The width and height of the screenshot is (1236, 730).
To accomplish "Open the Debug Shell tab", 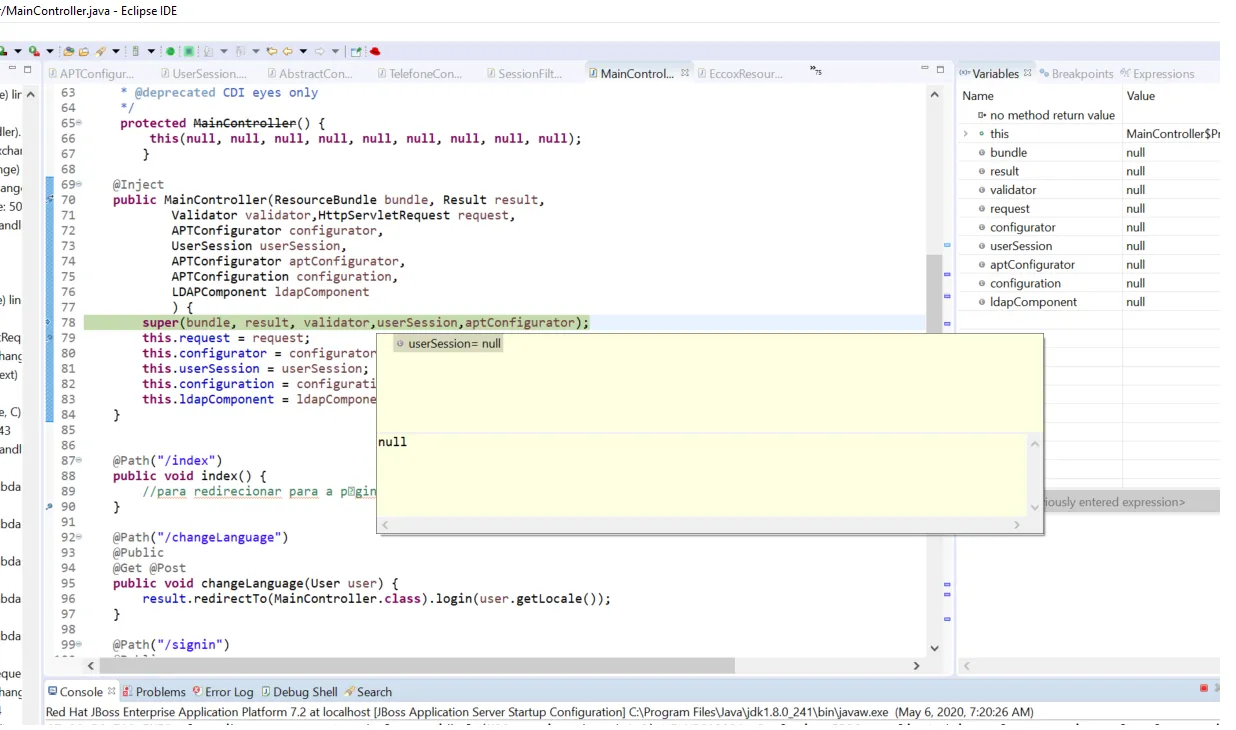I will [299, 691].
